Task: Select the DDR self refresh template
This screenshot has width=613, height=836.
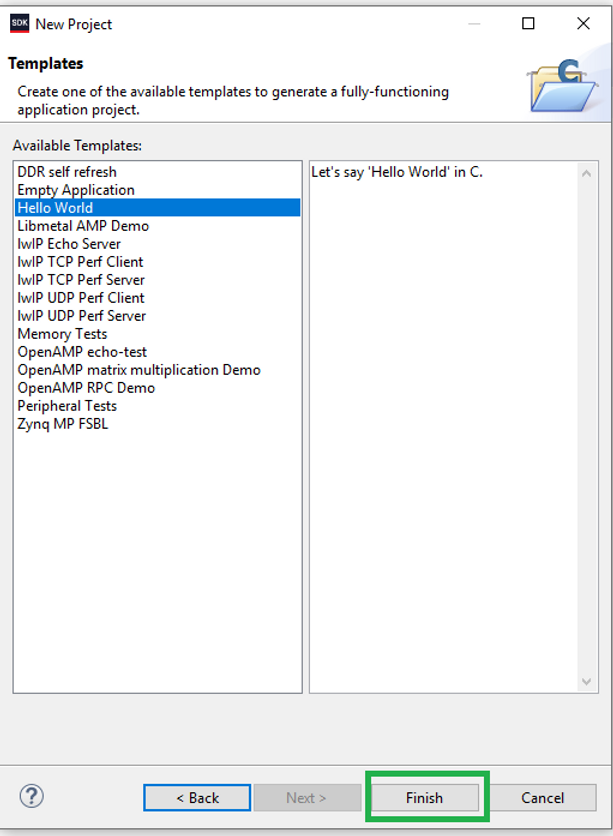Action: tap(67, 172)
